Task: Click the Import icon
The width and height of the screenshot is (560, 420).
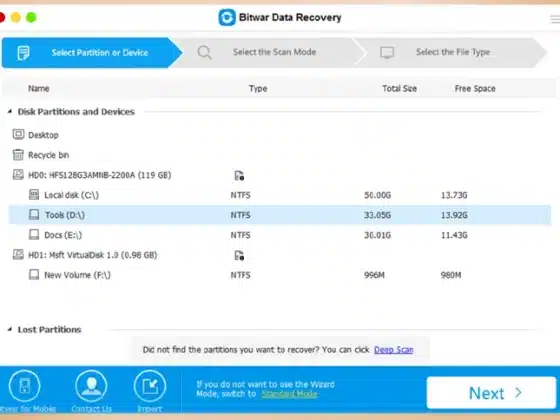Action: pos(150,386)
